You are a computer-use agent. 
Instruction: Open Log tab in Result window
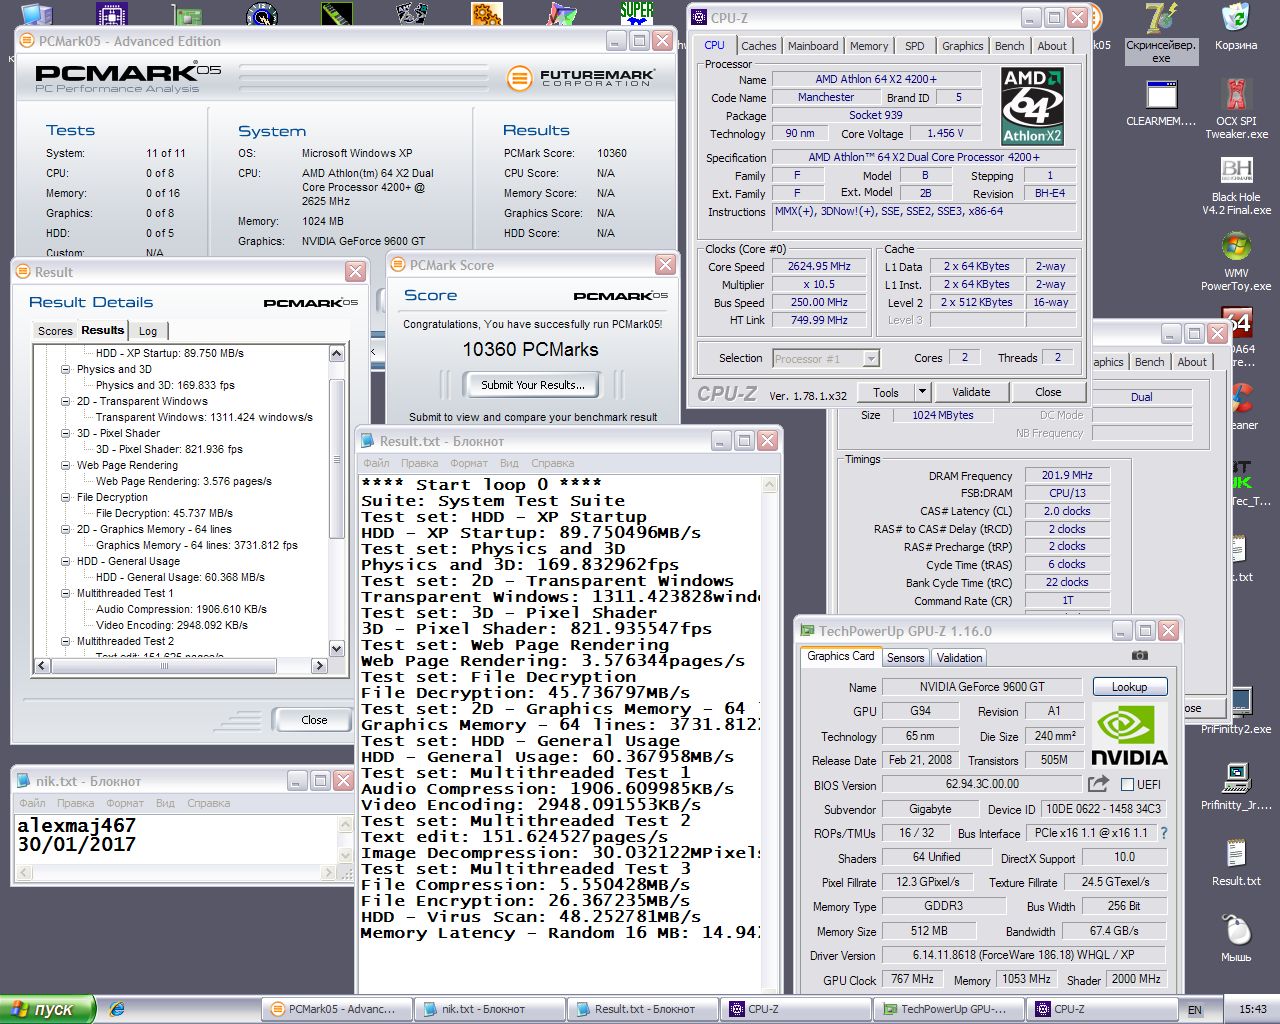(x=148, y=331)
